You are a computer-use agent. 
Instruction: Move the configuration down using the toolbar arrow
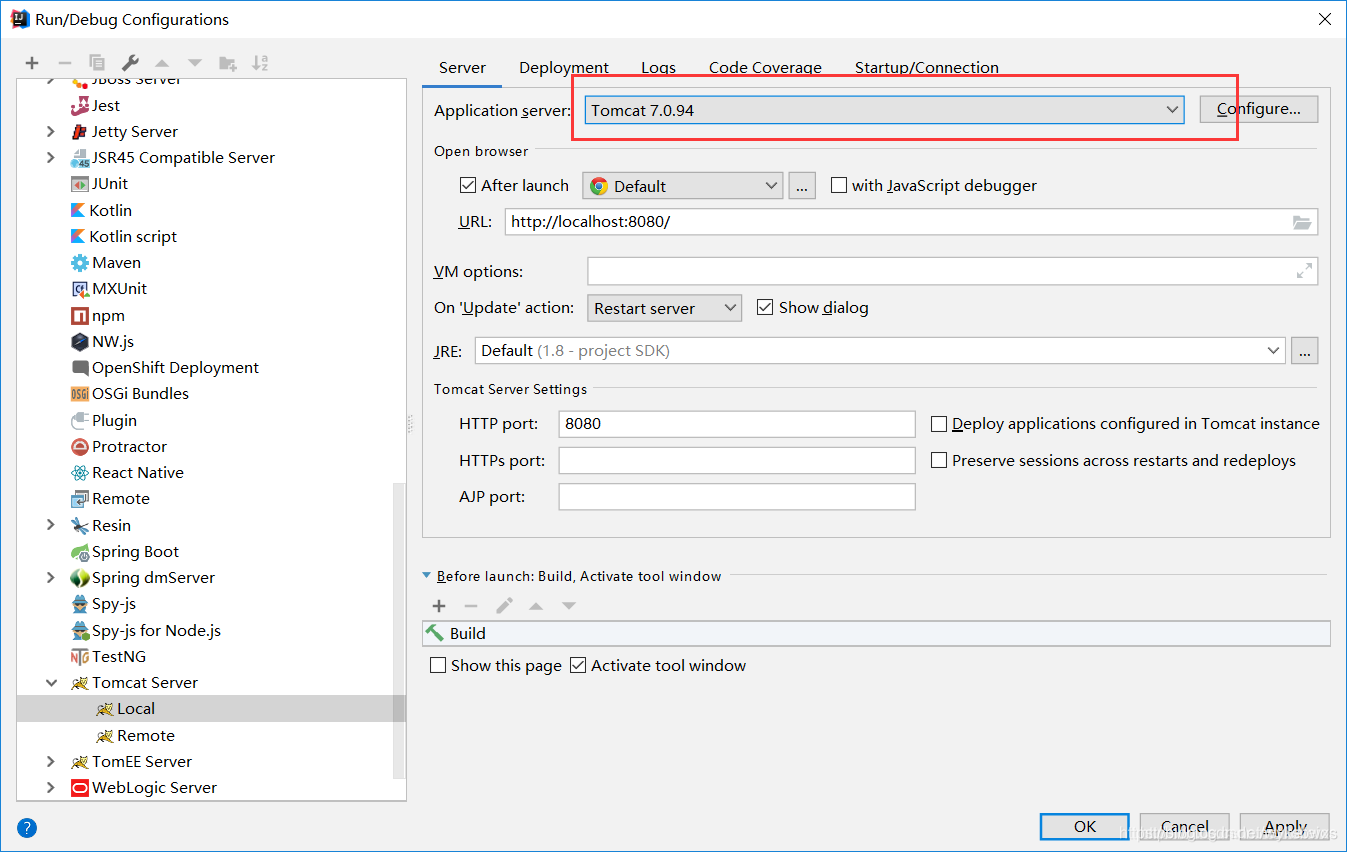pos(195,63)
